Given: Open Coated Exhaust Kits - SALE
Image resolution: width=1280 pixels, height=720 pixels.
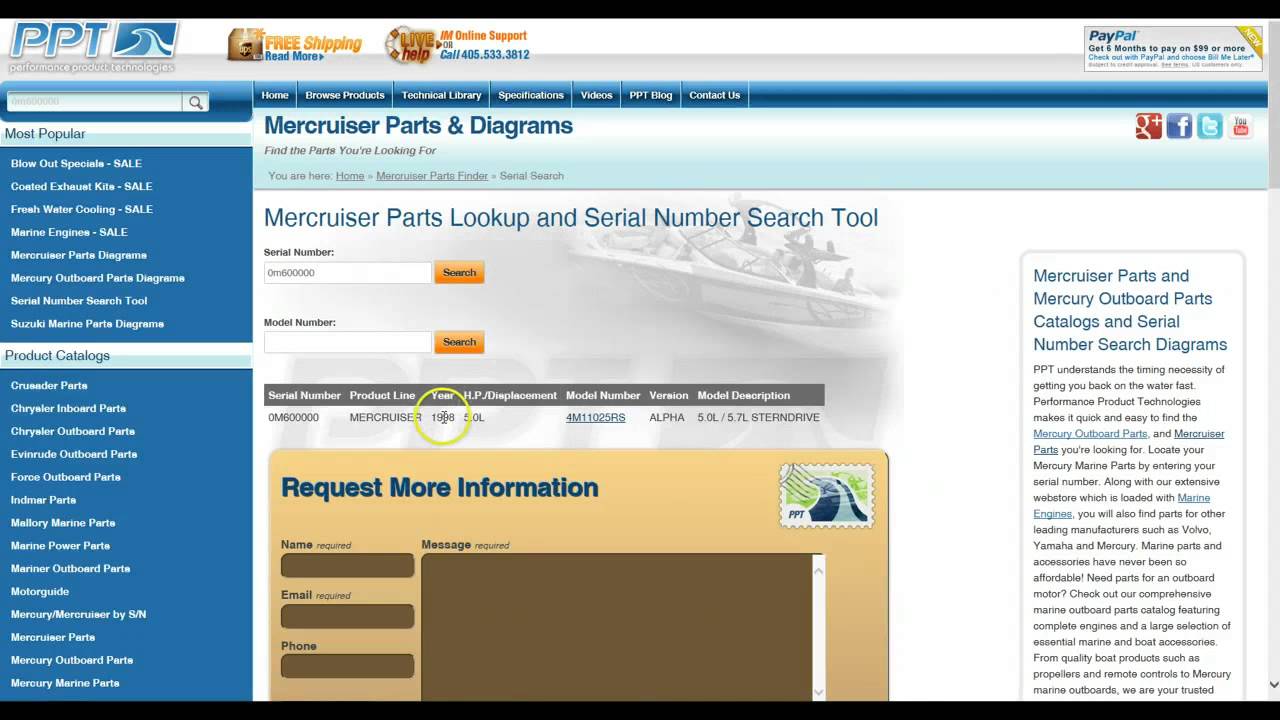Looking at the screenshot, I should (x=82, y=187).
